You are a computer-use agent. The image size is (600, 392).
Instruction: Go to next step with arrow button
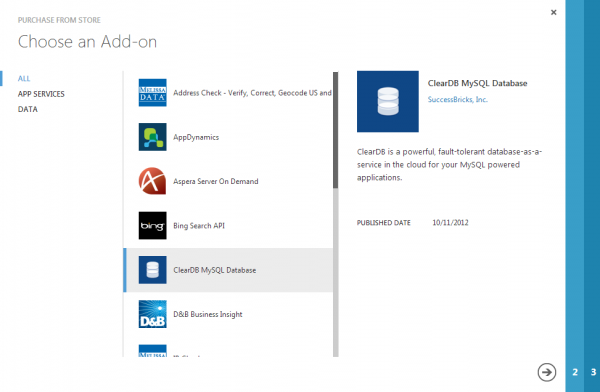[546, 372]
